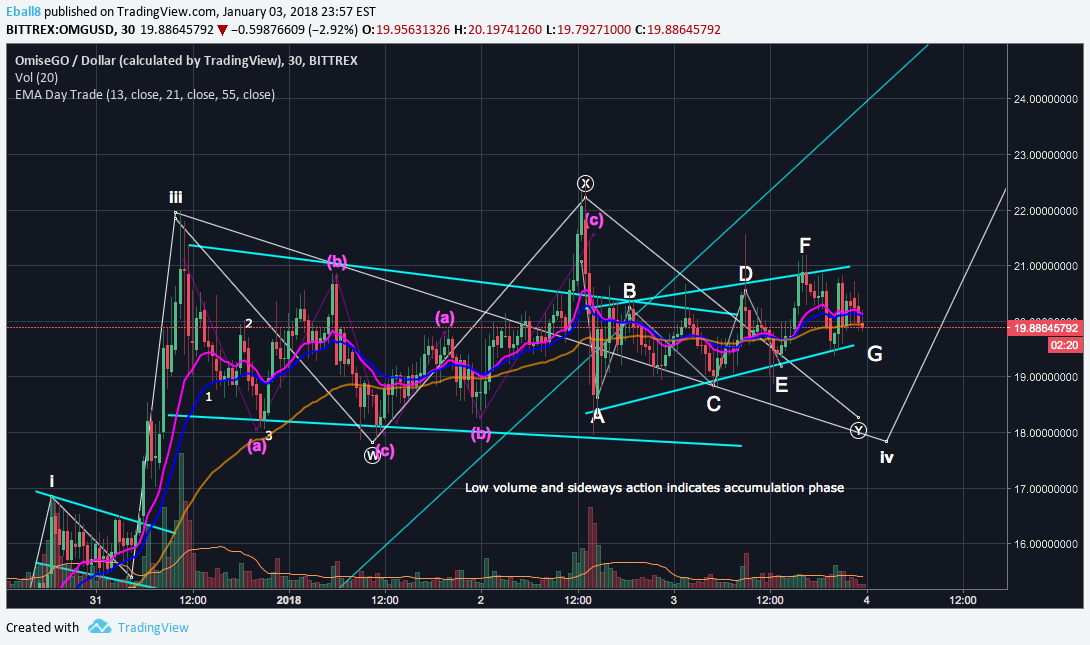
Task: Click the close price value C:19.88645792
Action: click(678, 30)
